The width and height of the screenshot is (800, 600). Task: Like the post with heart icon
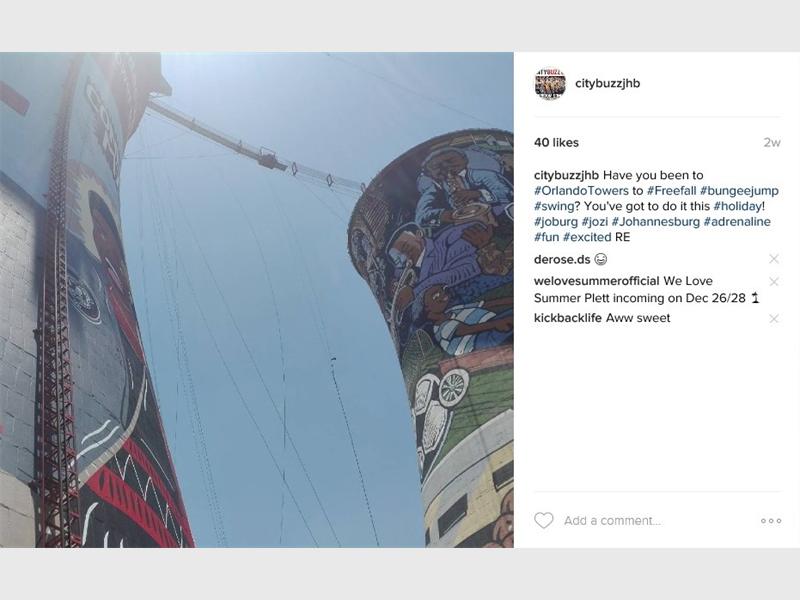(x=543, y=520)
